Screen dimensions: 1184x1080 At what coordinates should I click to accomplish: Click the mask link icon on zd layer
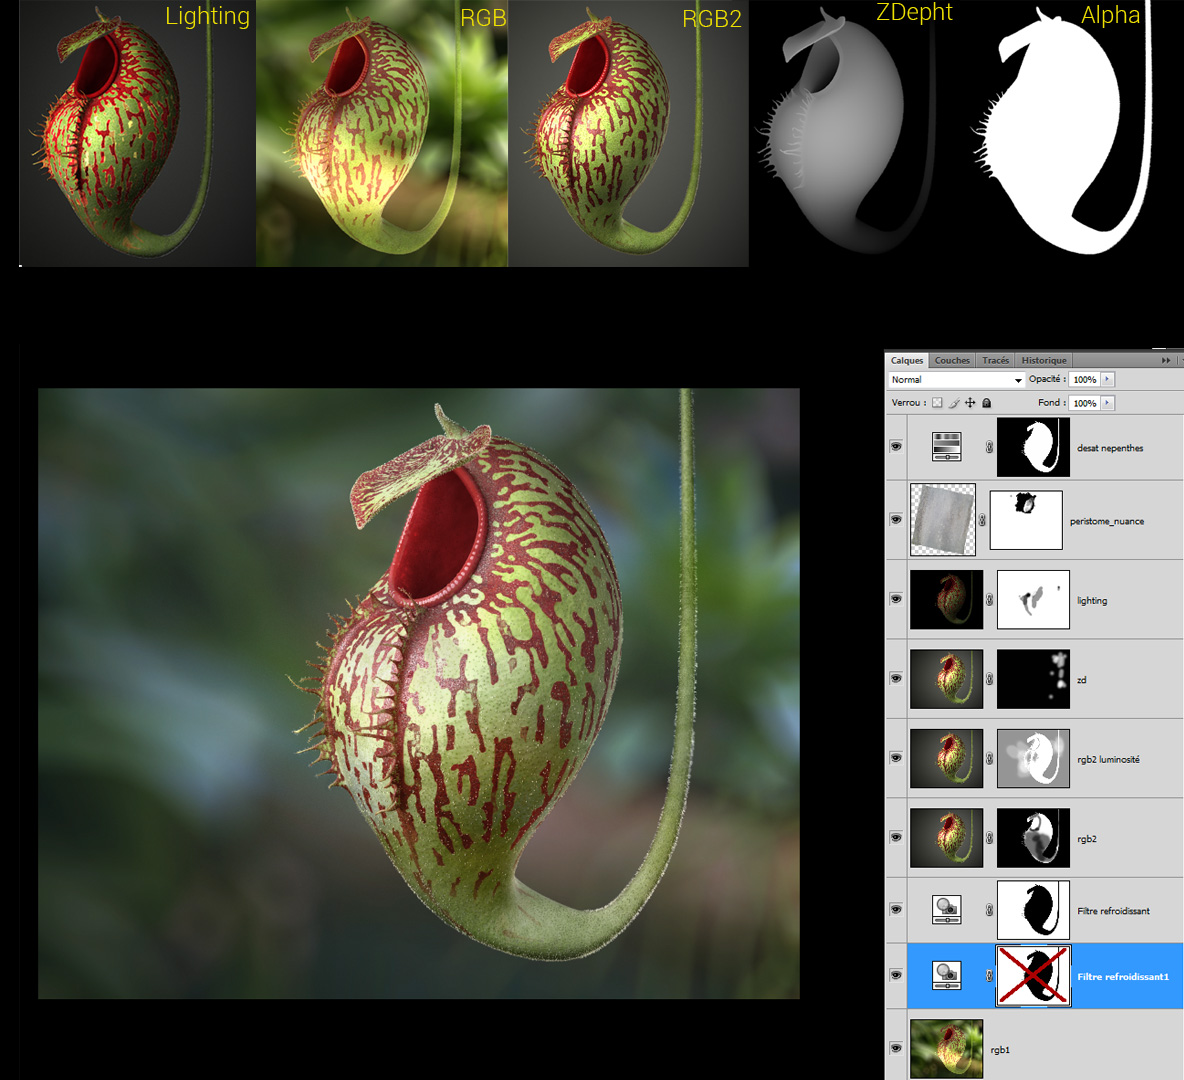tap(989, 679)
